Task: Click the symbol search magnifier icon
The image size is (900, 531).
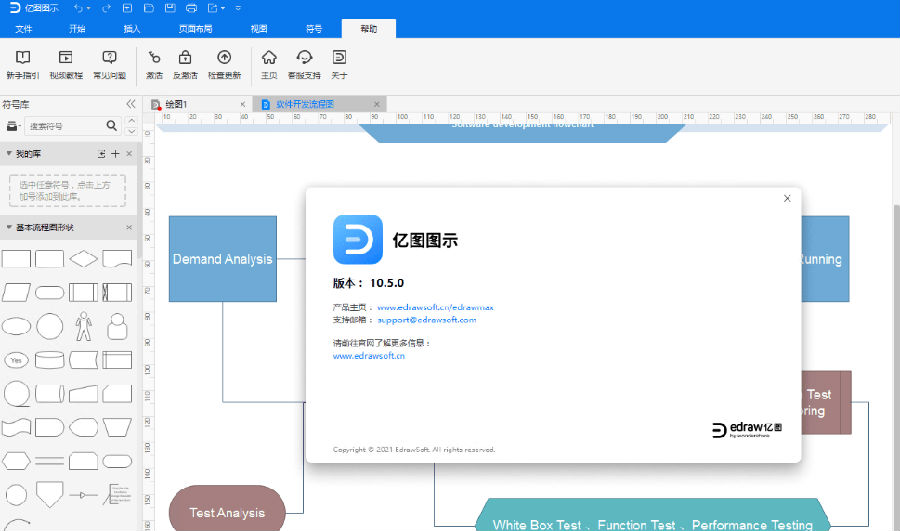Action: [x=112, y=126]
